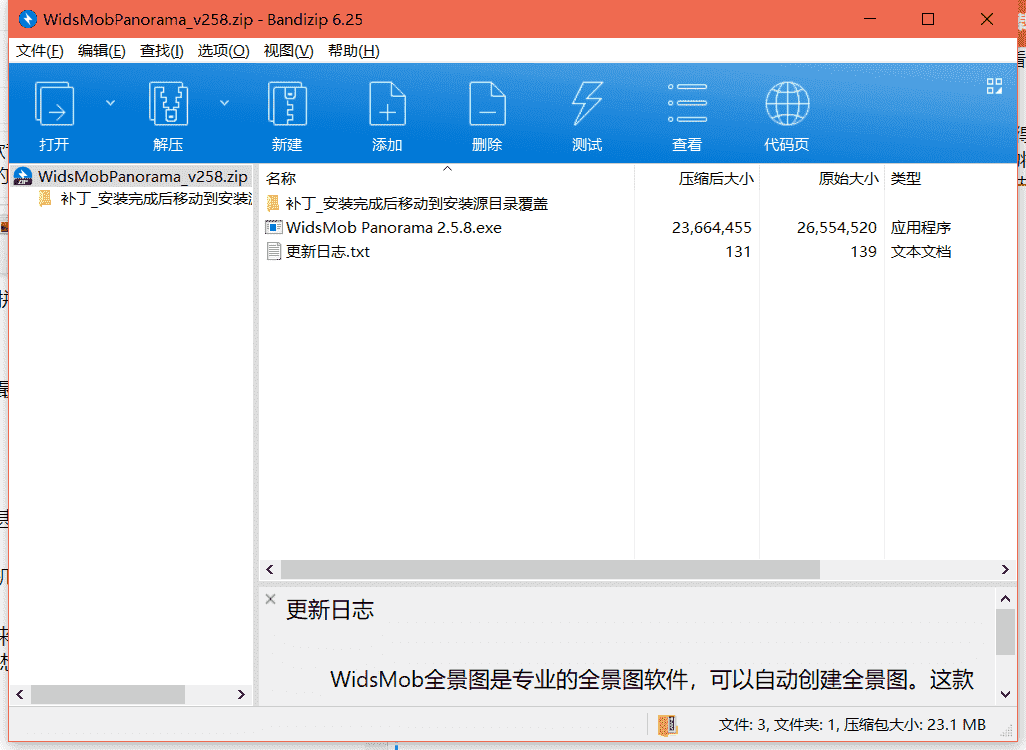Click the file list horizontal scrollbar thumb
Viewport: 1026px width, 750px height.
(550, 569)
